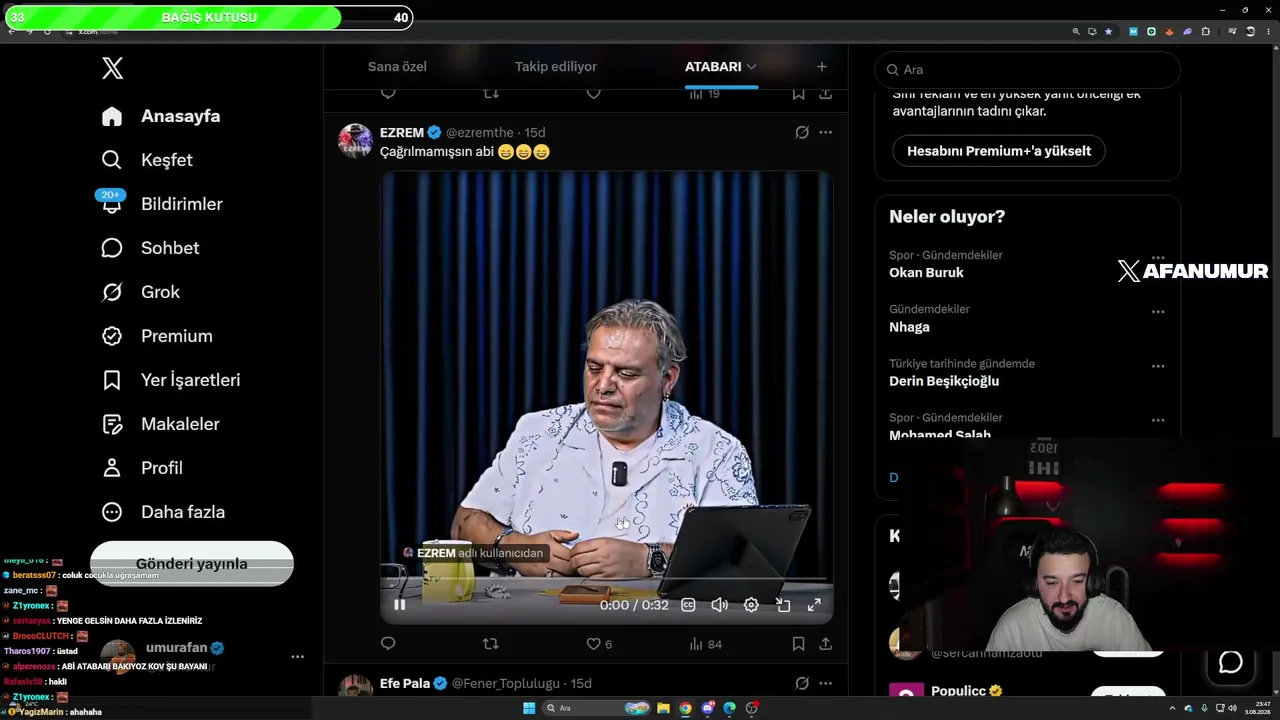This screenshot has height=720, width=1280.
Task: Click the Windows taskbar search box
Action: click(x=597, y=708)
